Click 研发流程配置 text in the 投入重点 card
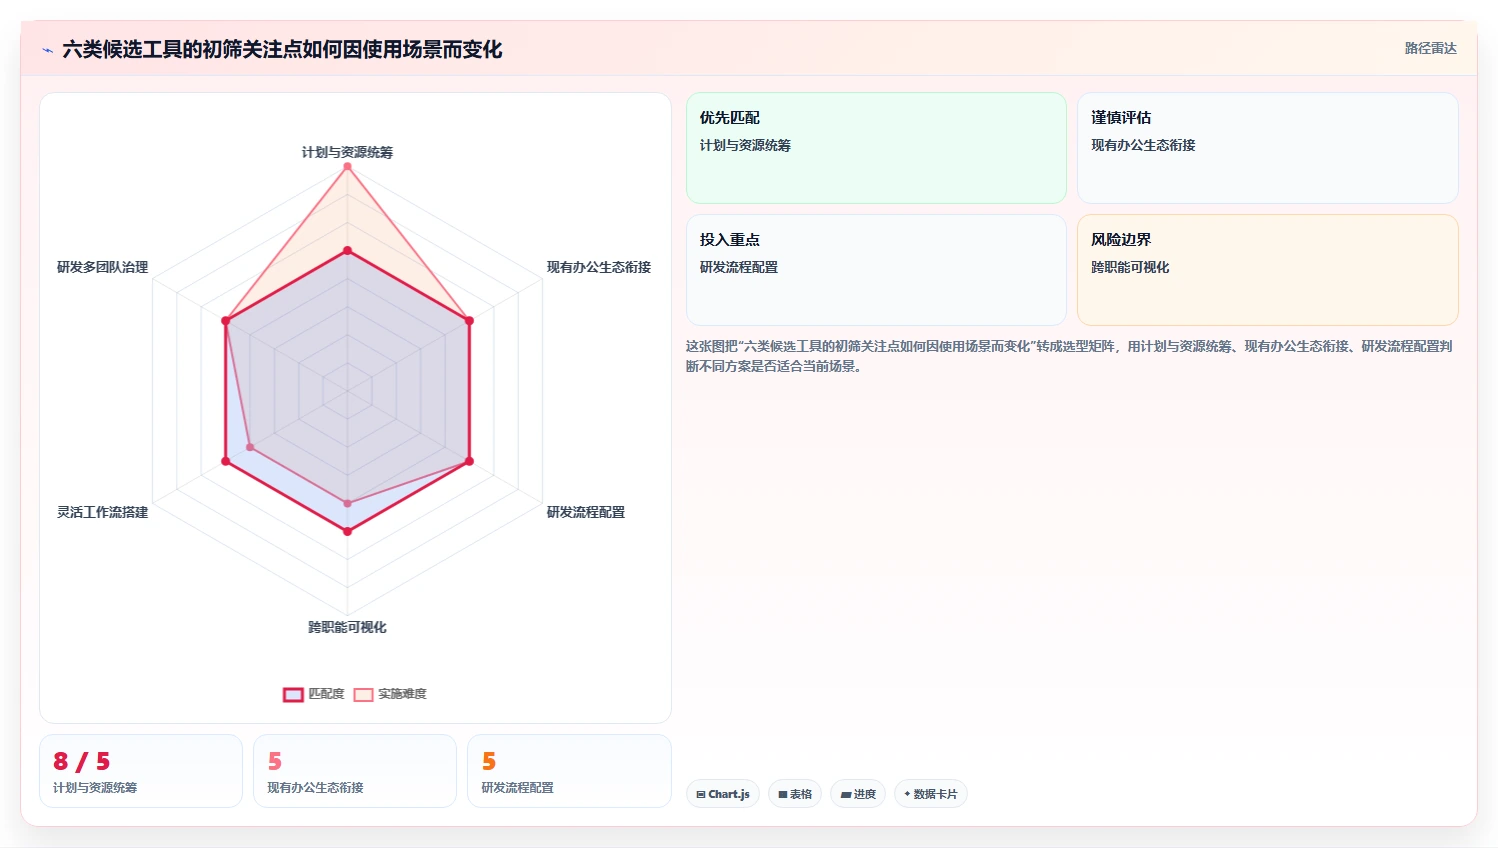Viewport: 1498px width, 848px height. 739,267
